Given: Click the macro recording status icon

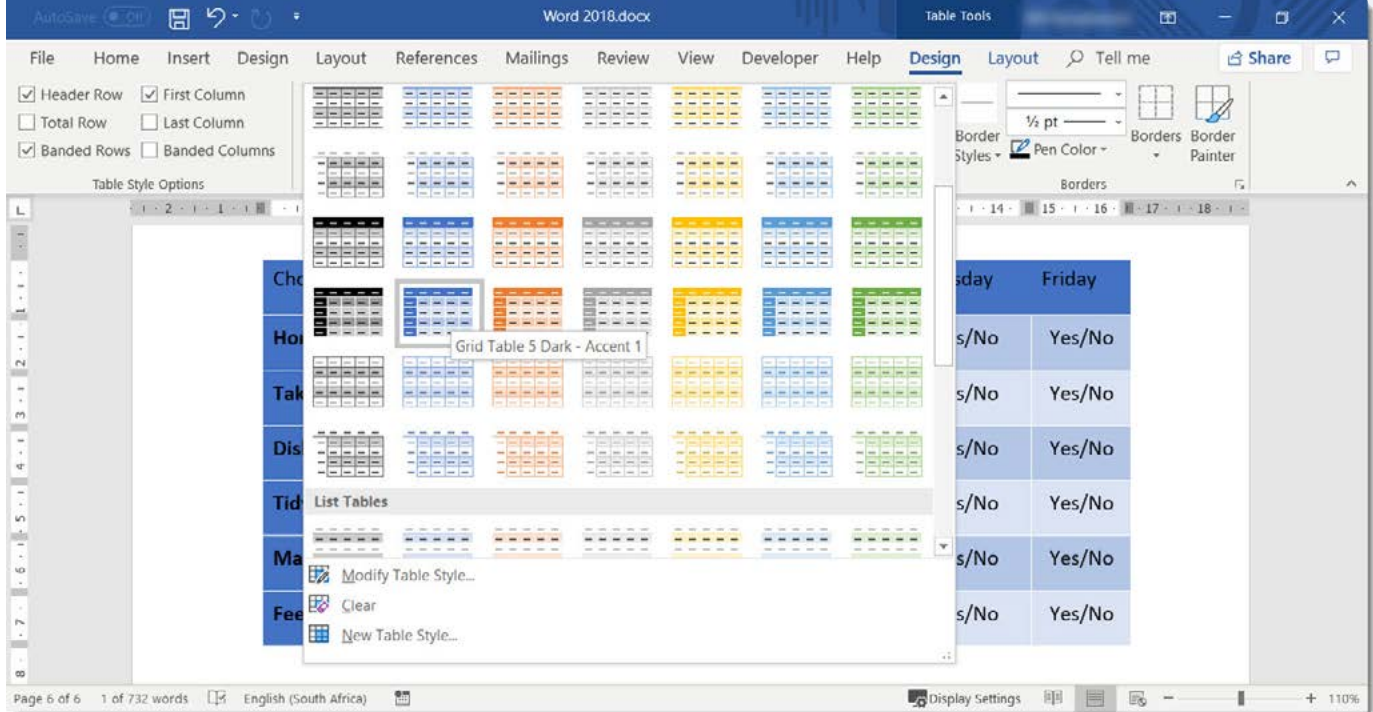Looking at the screenshot, I should pos(403,698).
